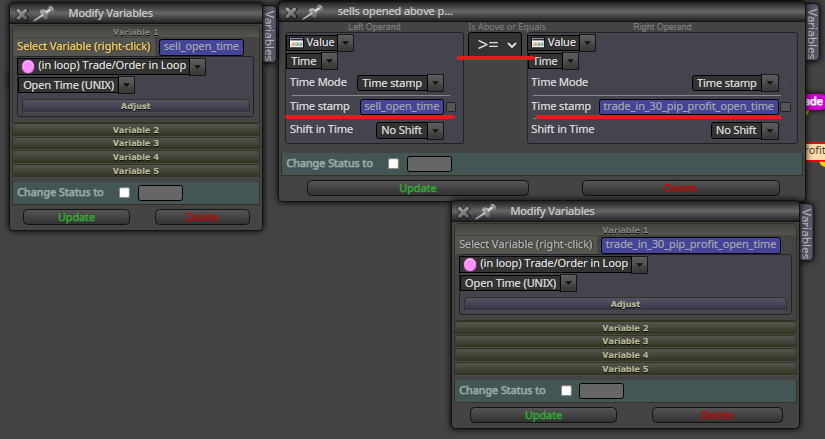825x439 pixels.
Task: Click status color swatch in lower-right Modify Variables
Action: click(601, 391)
